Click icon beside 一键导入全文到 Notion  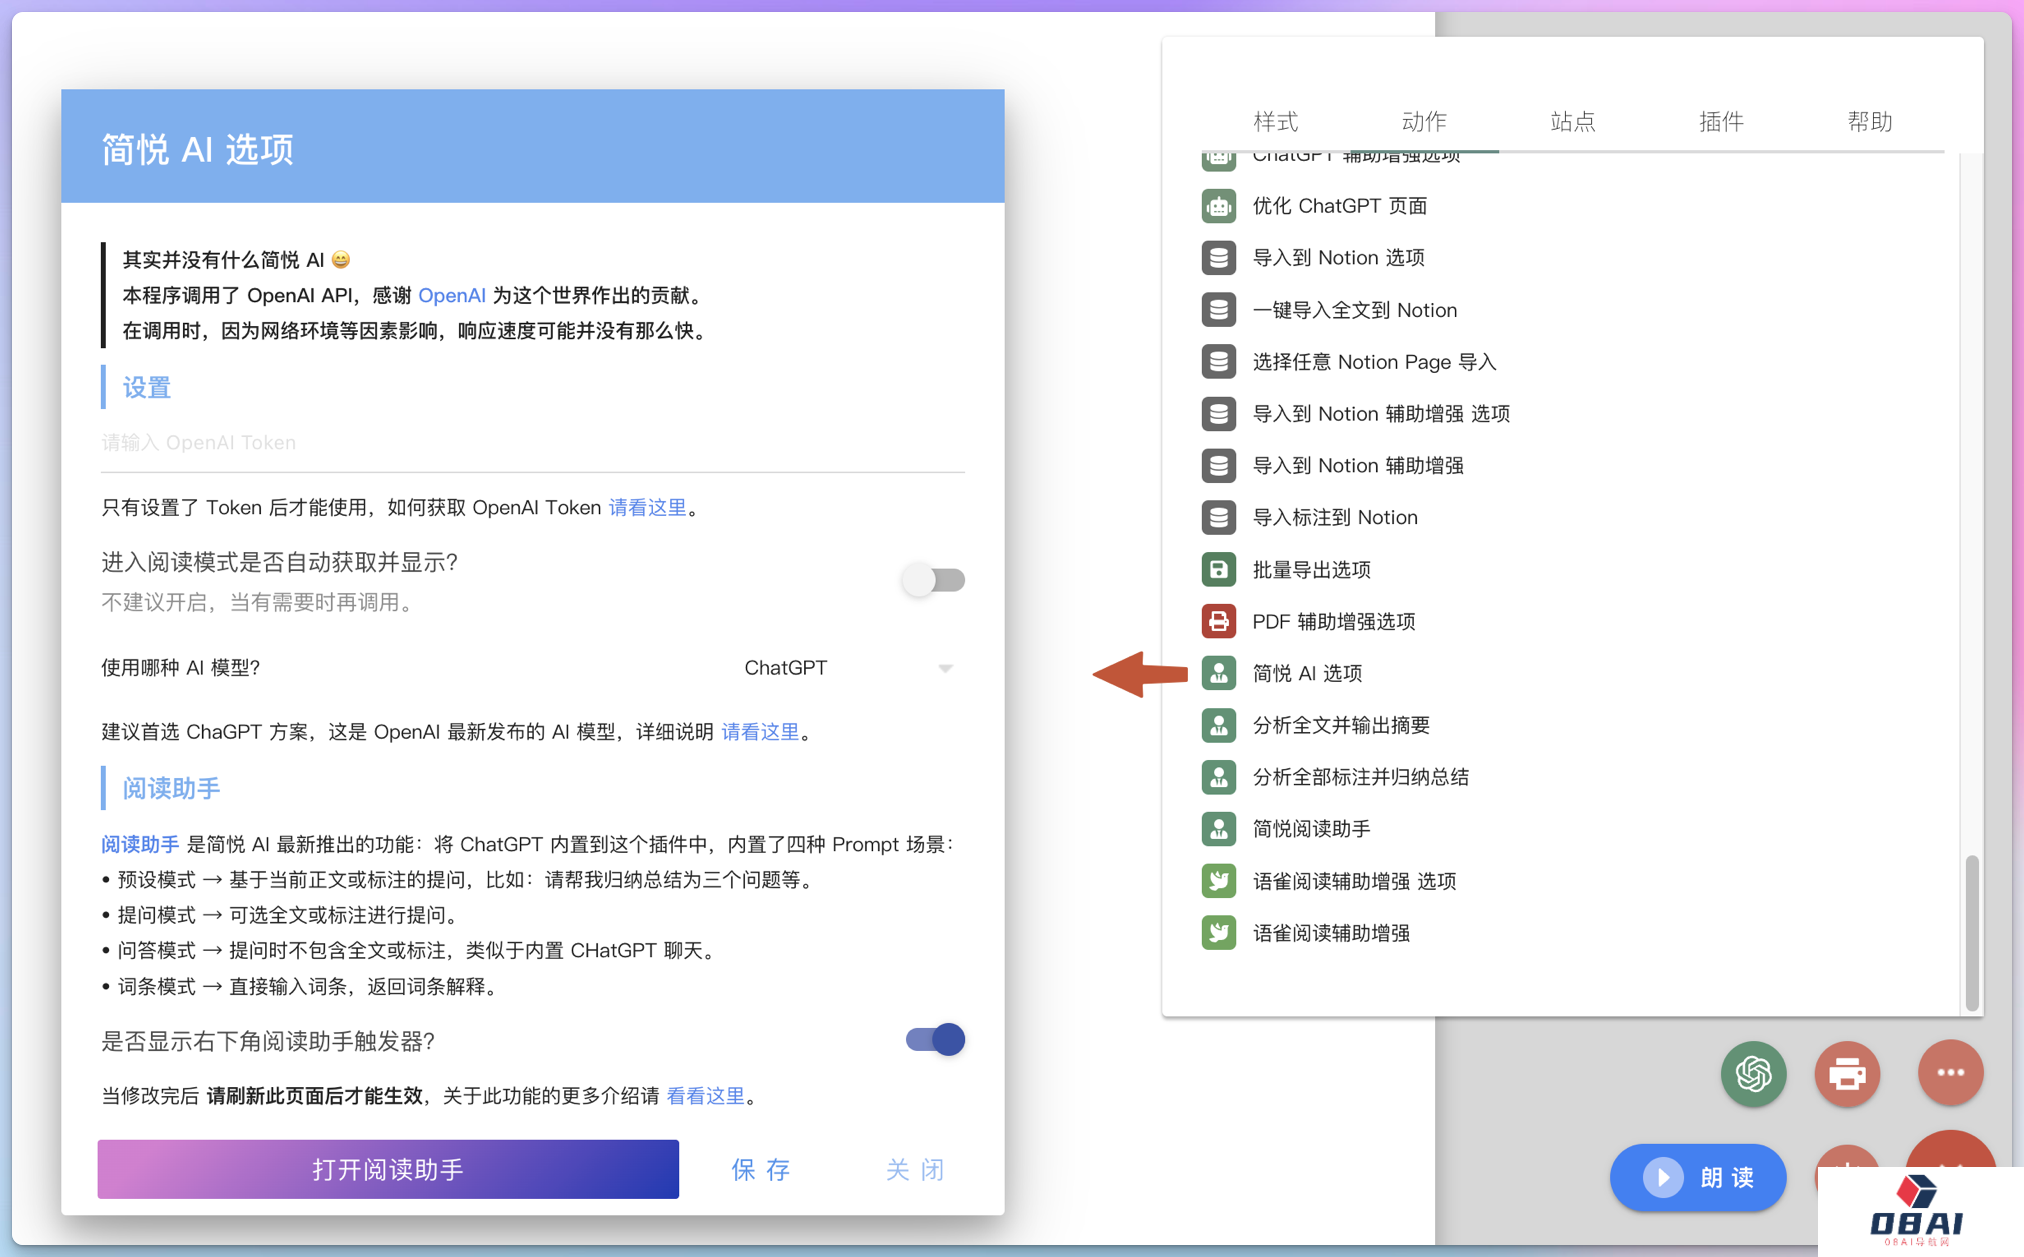[x=1218, y=310]
